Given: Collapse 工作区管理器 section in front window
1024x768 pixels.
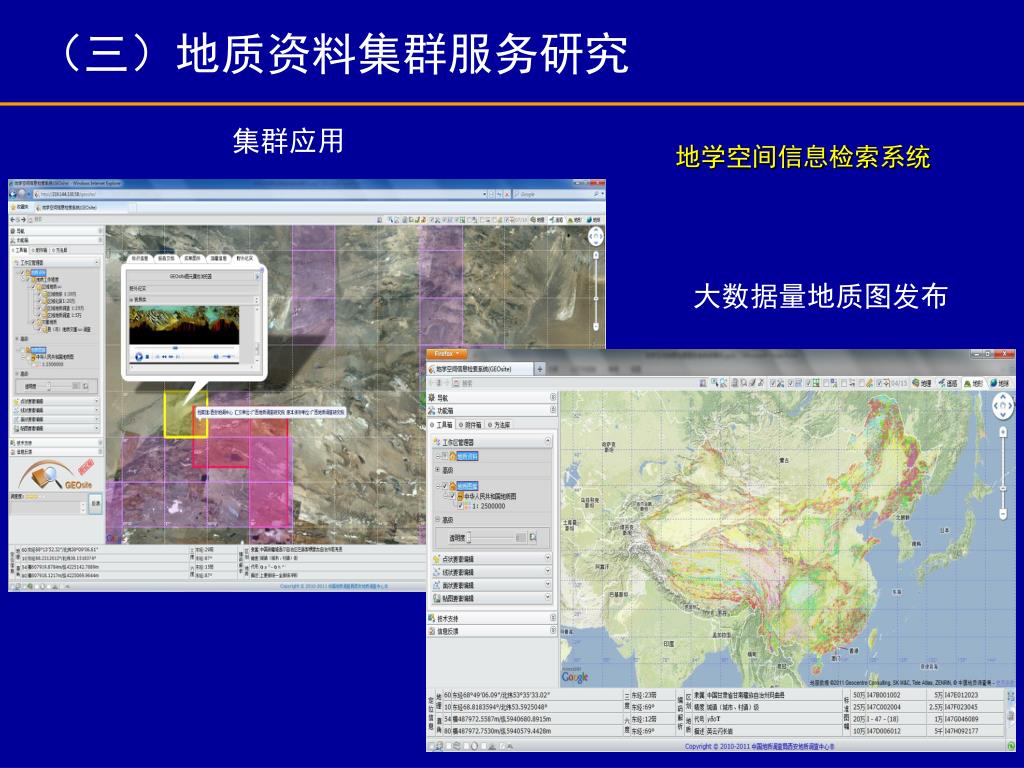Looking at the screenshot, I should (x=547, y=442).
